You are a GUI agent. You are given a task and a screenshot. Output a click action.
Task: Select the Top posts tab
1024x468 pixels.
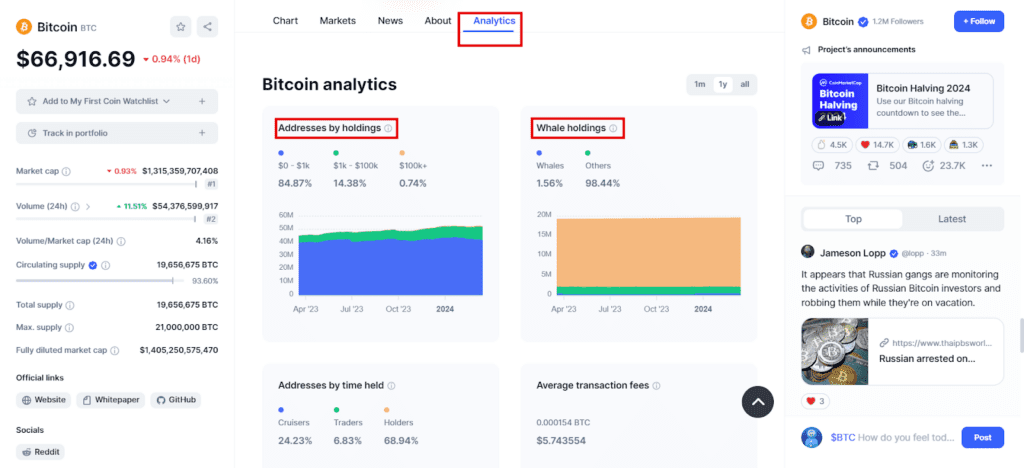853,219
